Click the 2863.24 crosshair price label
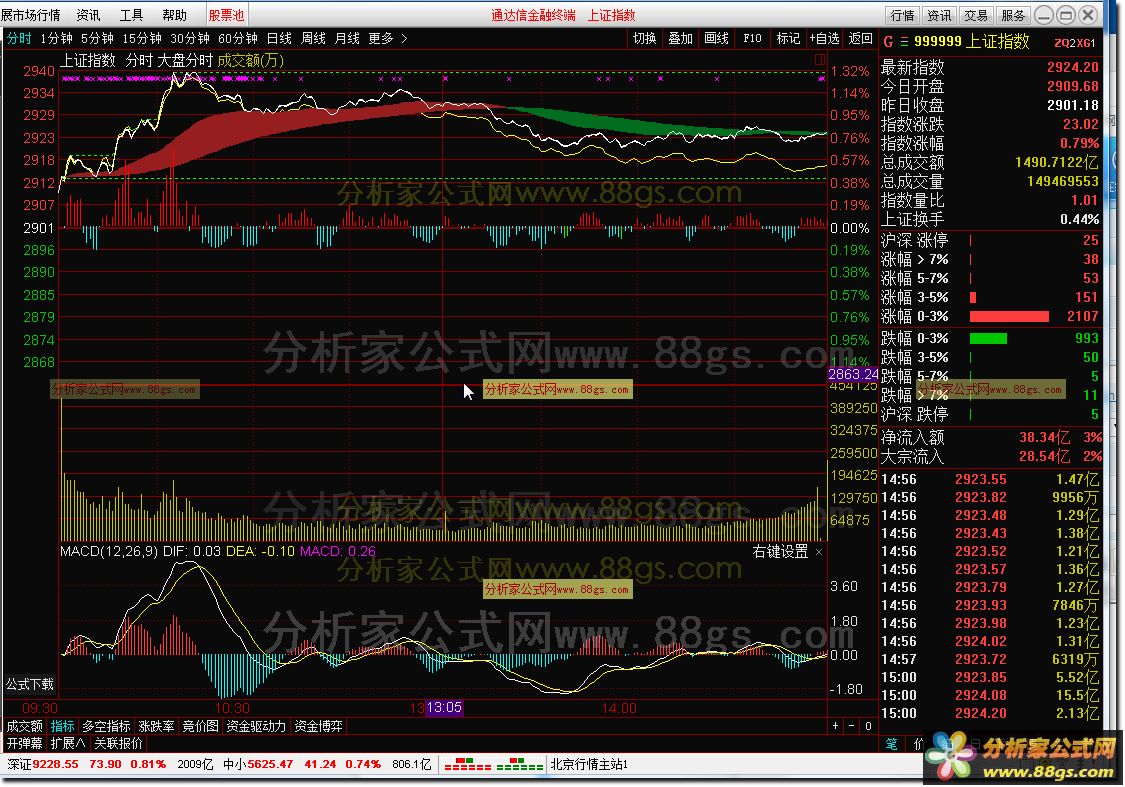 (x=853, y=374)
